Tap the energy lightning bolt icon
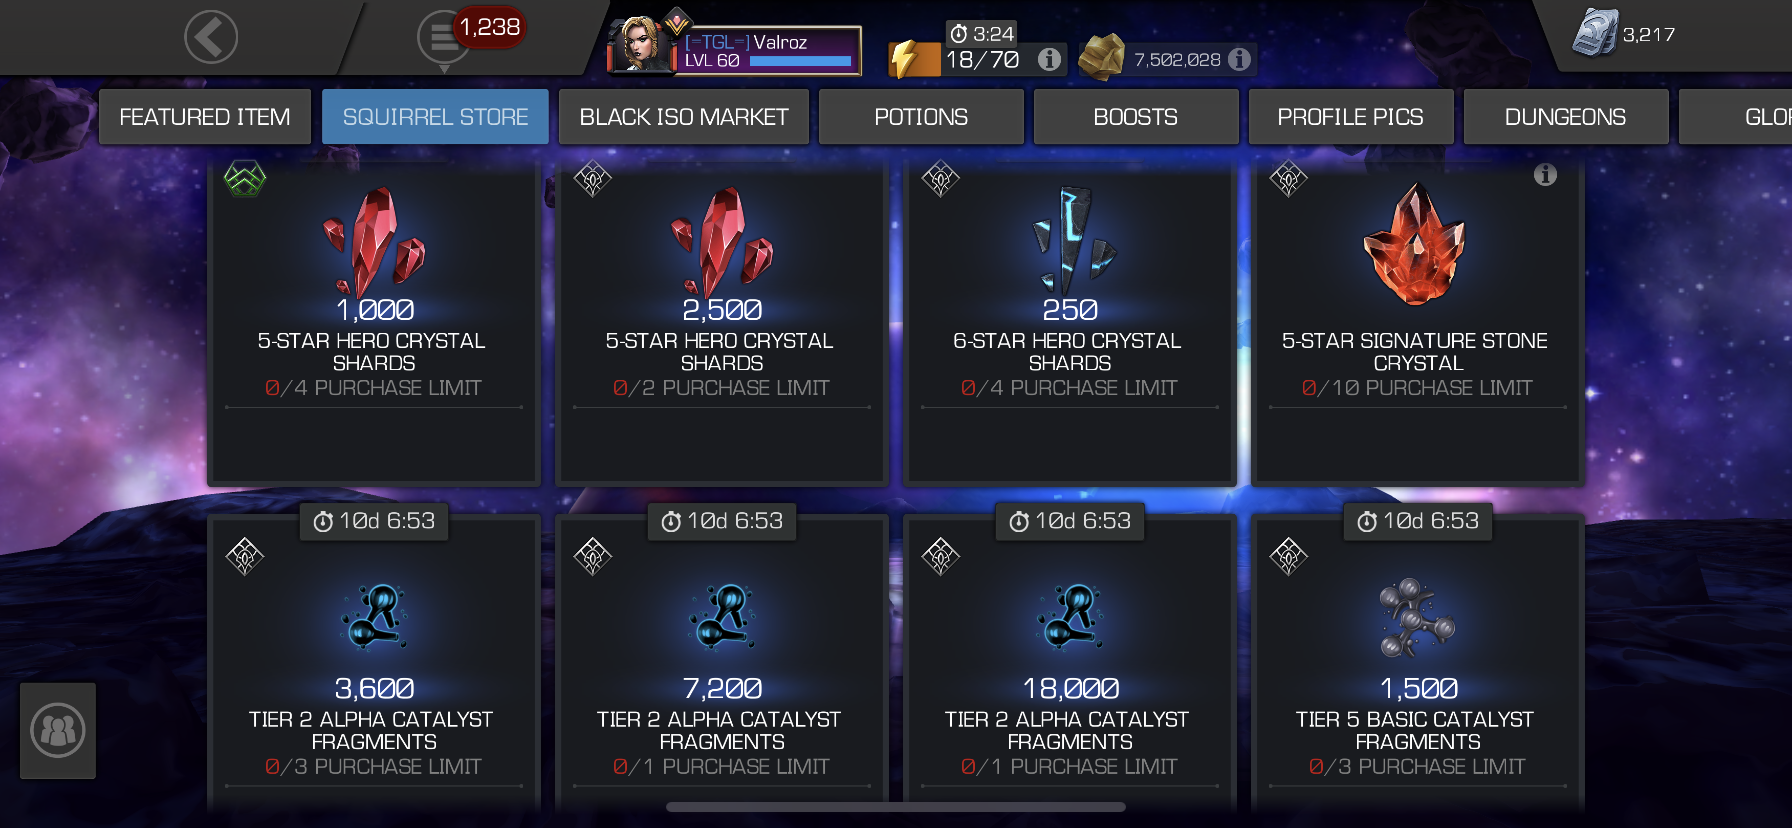The height and width of the screenshot is (828, 1792). (x=907, y=59)
